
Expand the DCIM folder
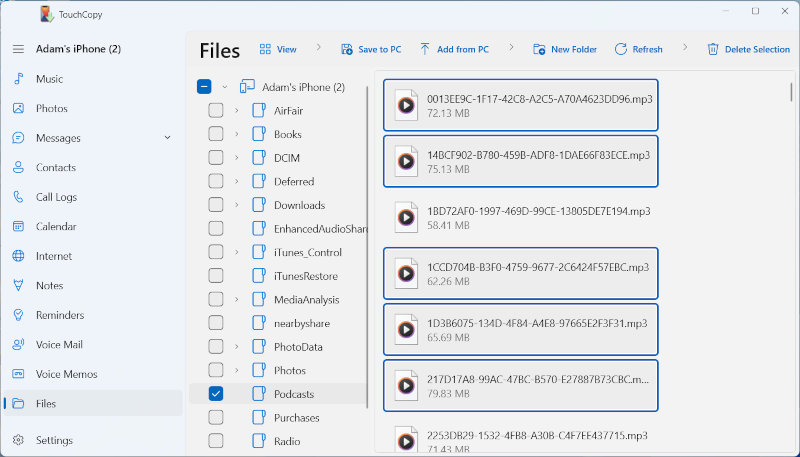click(237, 158)
